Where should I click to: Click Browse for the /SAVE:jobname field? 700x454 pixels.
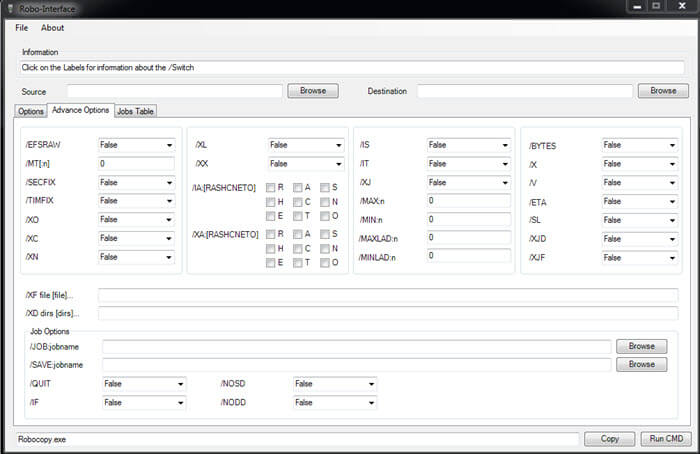tap(642, 364)
